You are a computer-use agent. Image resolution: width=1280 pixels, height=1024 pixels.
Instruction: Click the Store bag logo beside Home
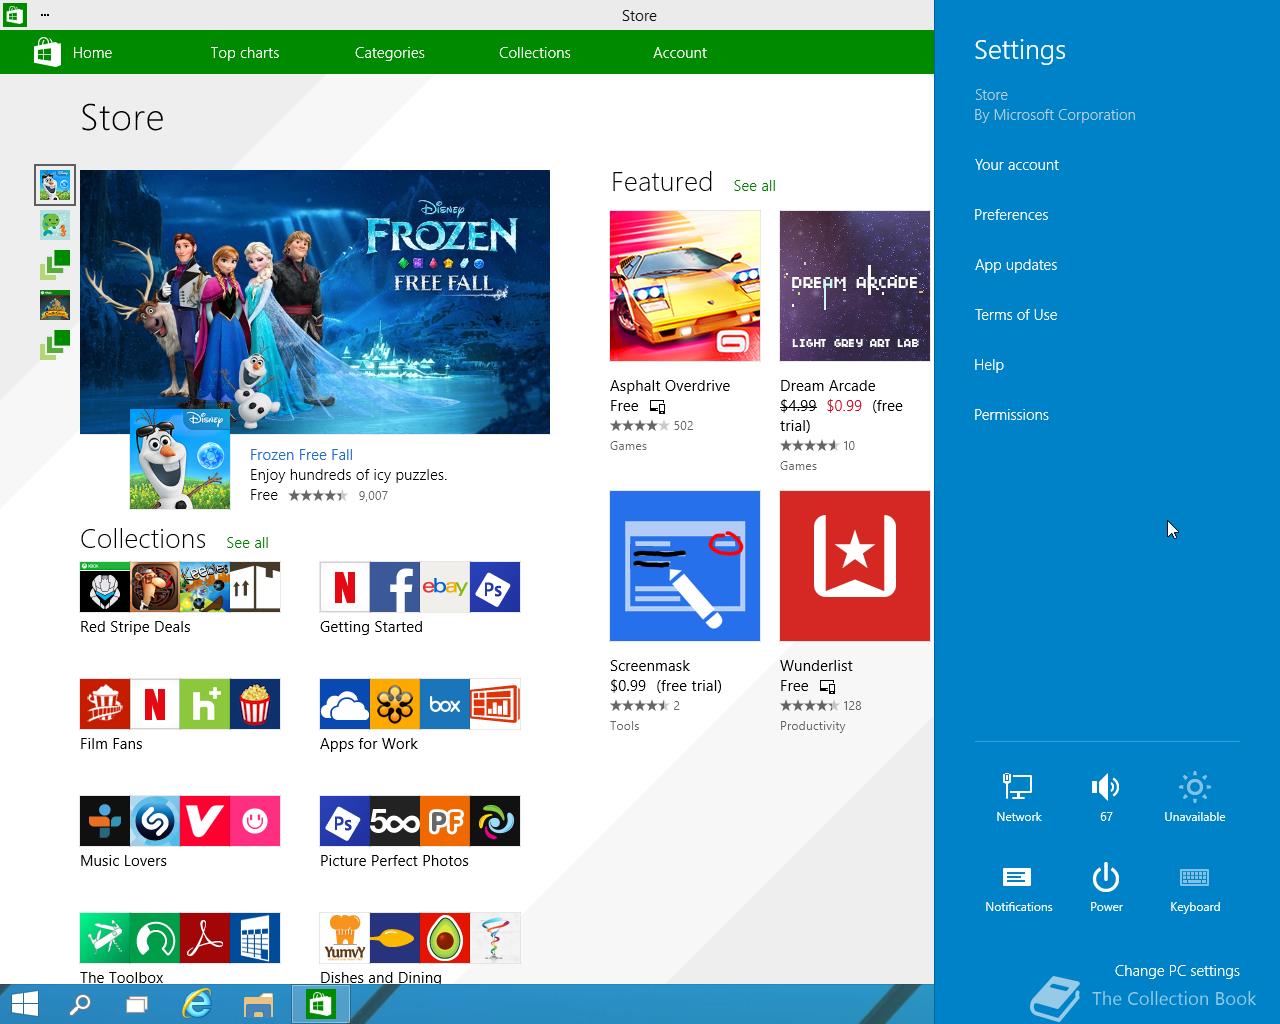click(x=47, y=52)
